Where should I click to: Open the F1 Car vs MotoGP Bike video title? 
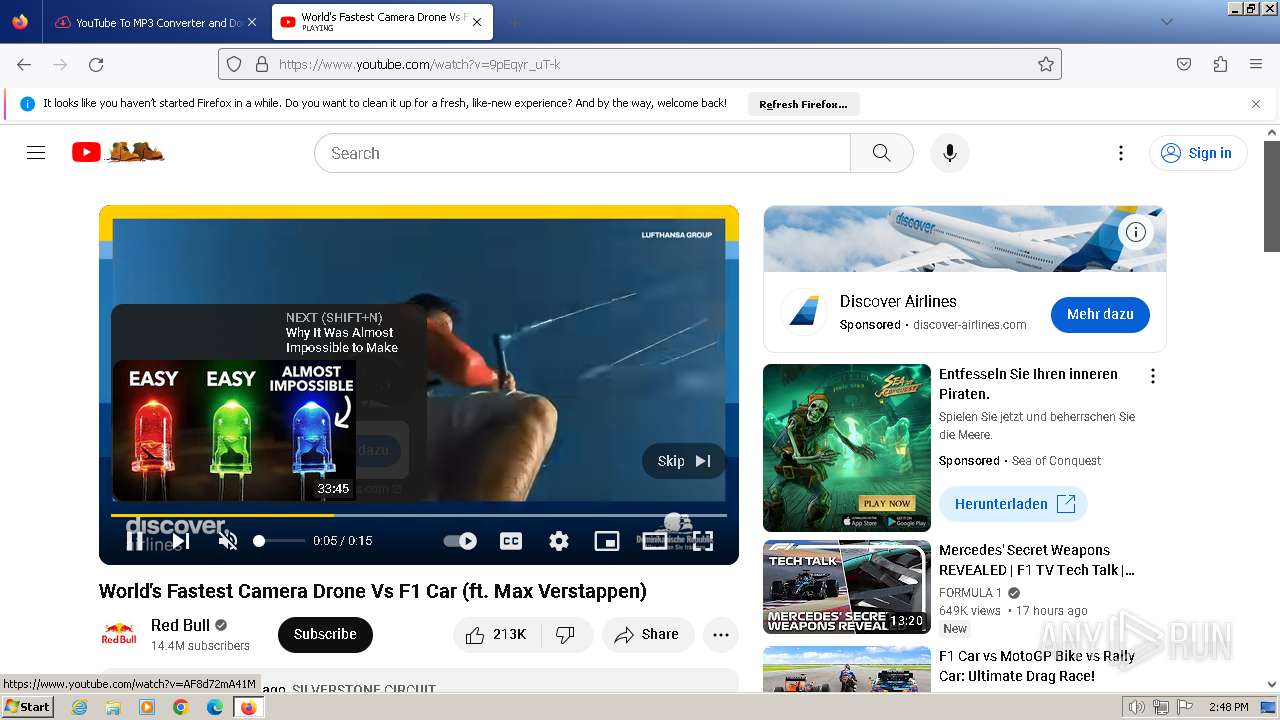point(1036,666)
